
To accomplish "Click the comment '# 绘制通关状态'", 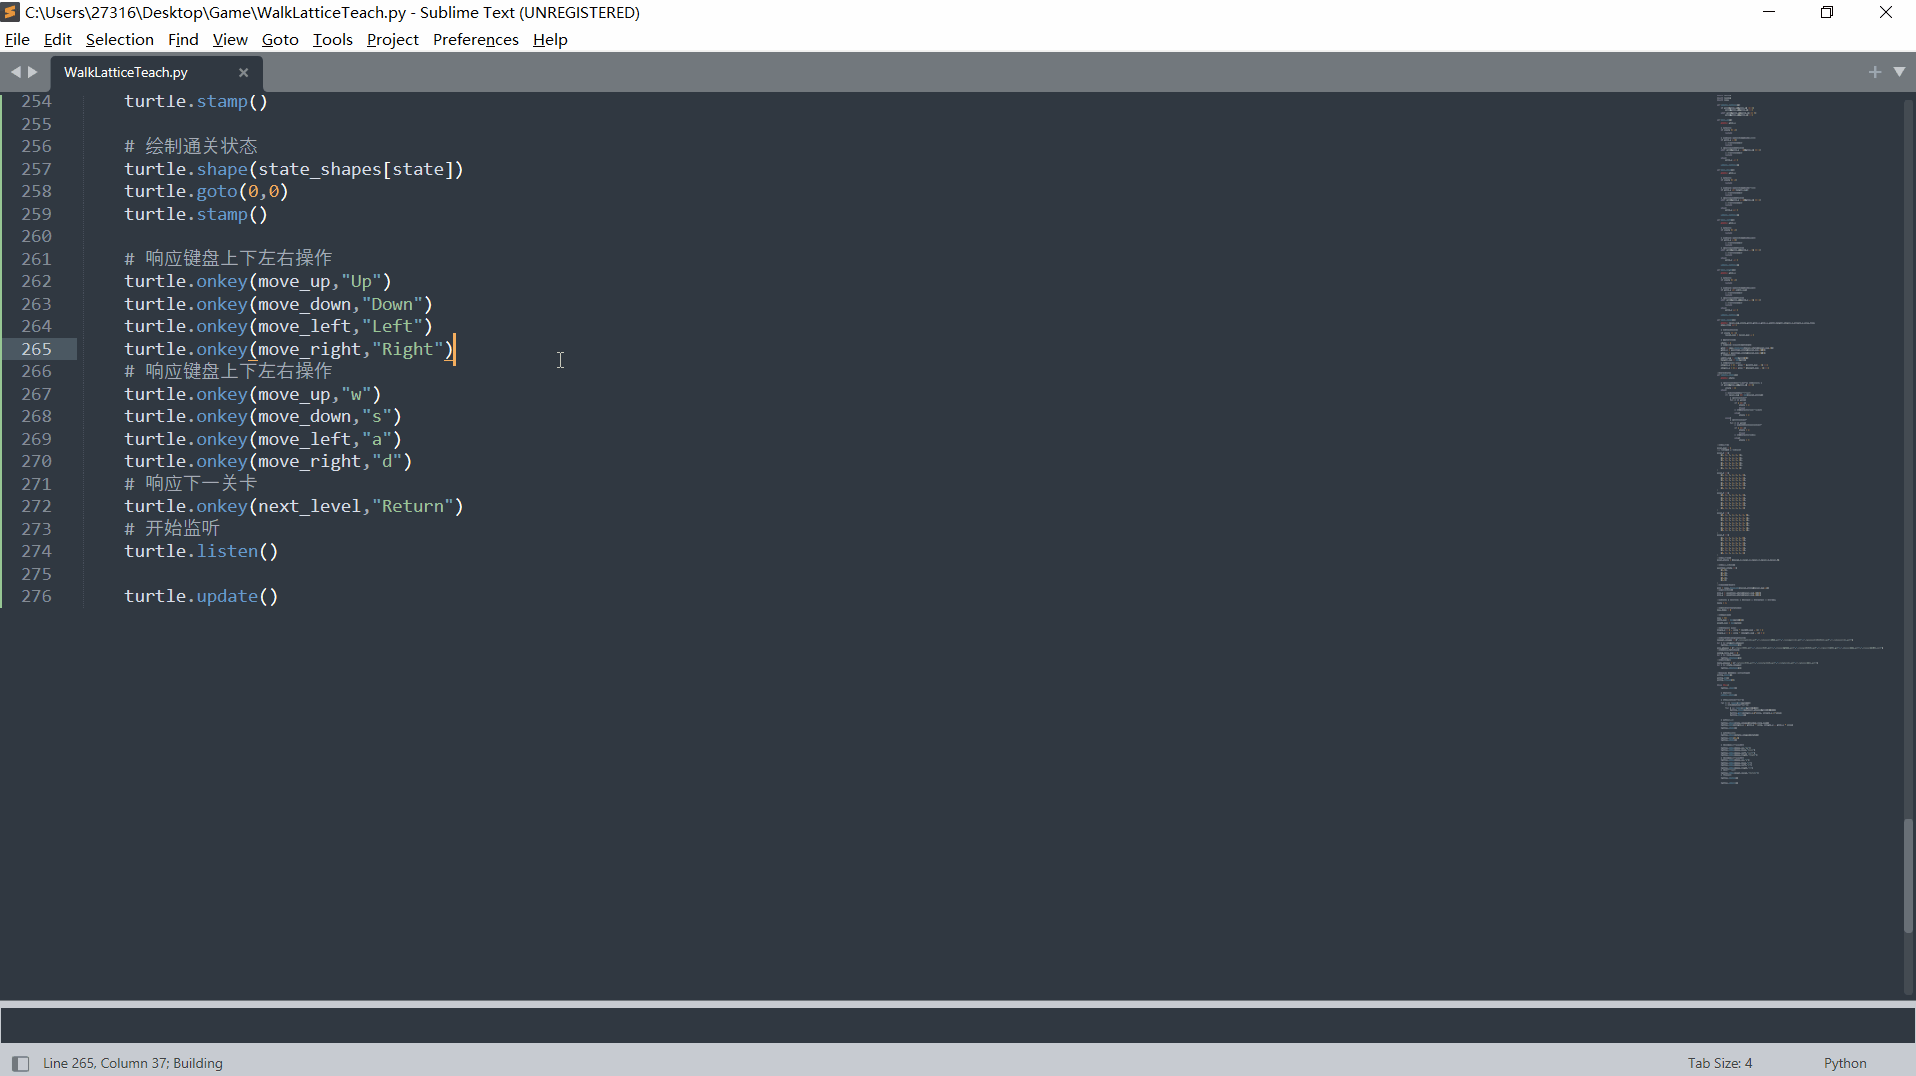I will tap(191, 146).
